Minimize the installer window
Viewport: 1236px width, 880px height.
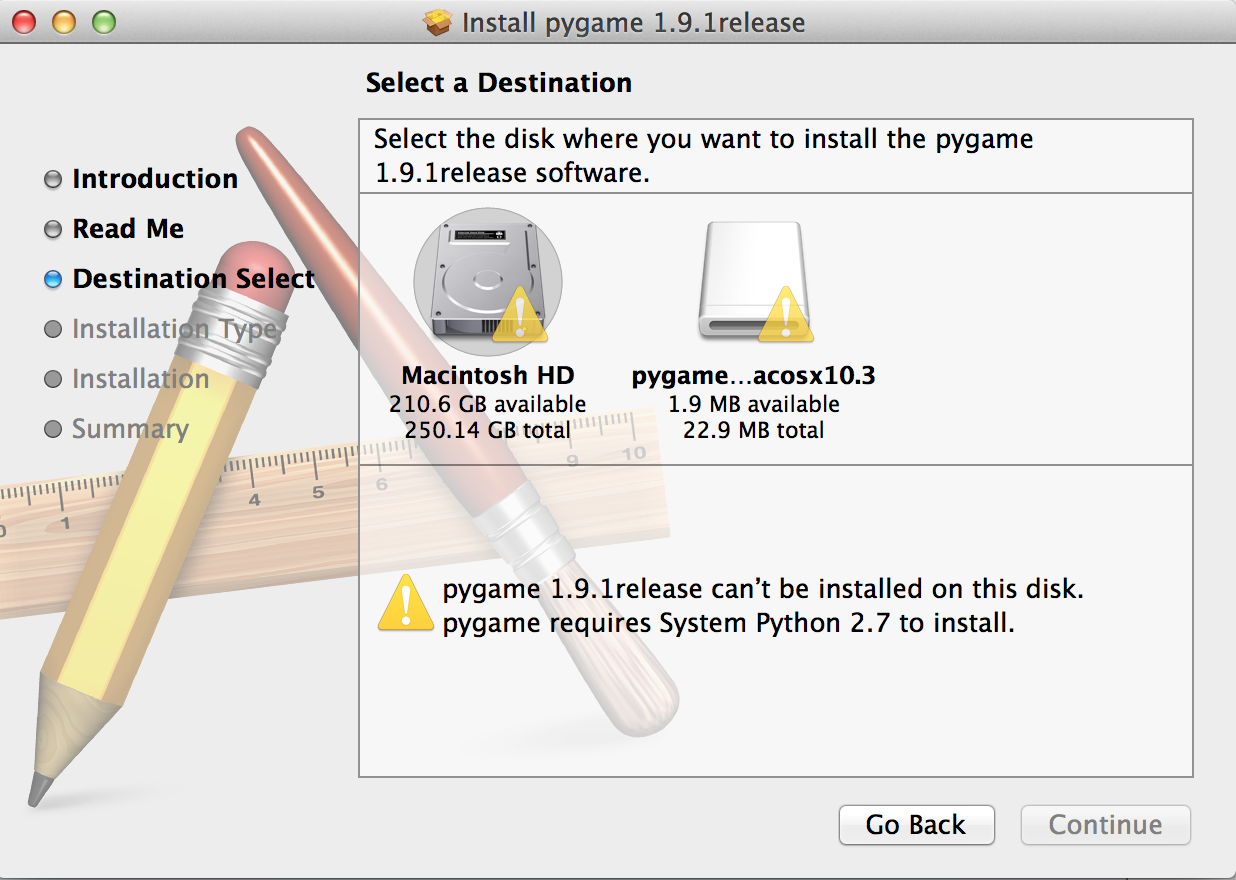coord(63,21)
